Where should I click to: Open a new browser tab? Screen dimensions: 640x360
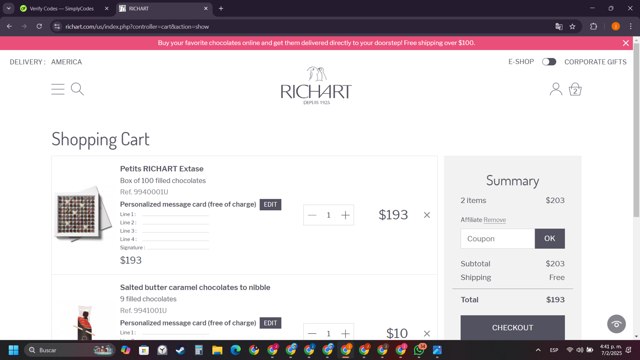point(221,9)
